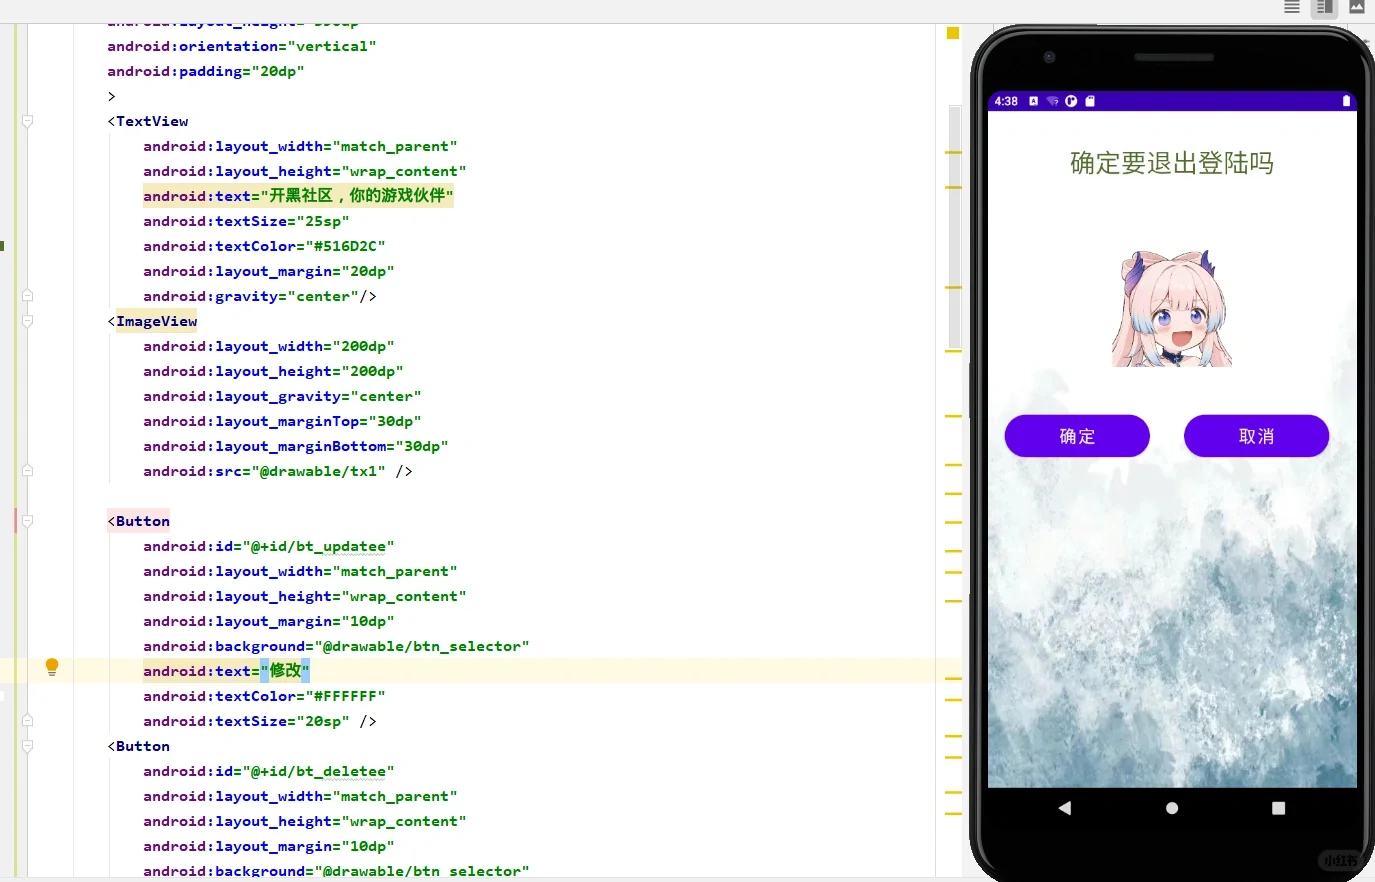Screen dimensions: 1375x882
Task: Collapse the Button element fold region
Action: [27, 520]
